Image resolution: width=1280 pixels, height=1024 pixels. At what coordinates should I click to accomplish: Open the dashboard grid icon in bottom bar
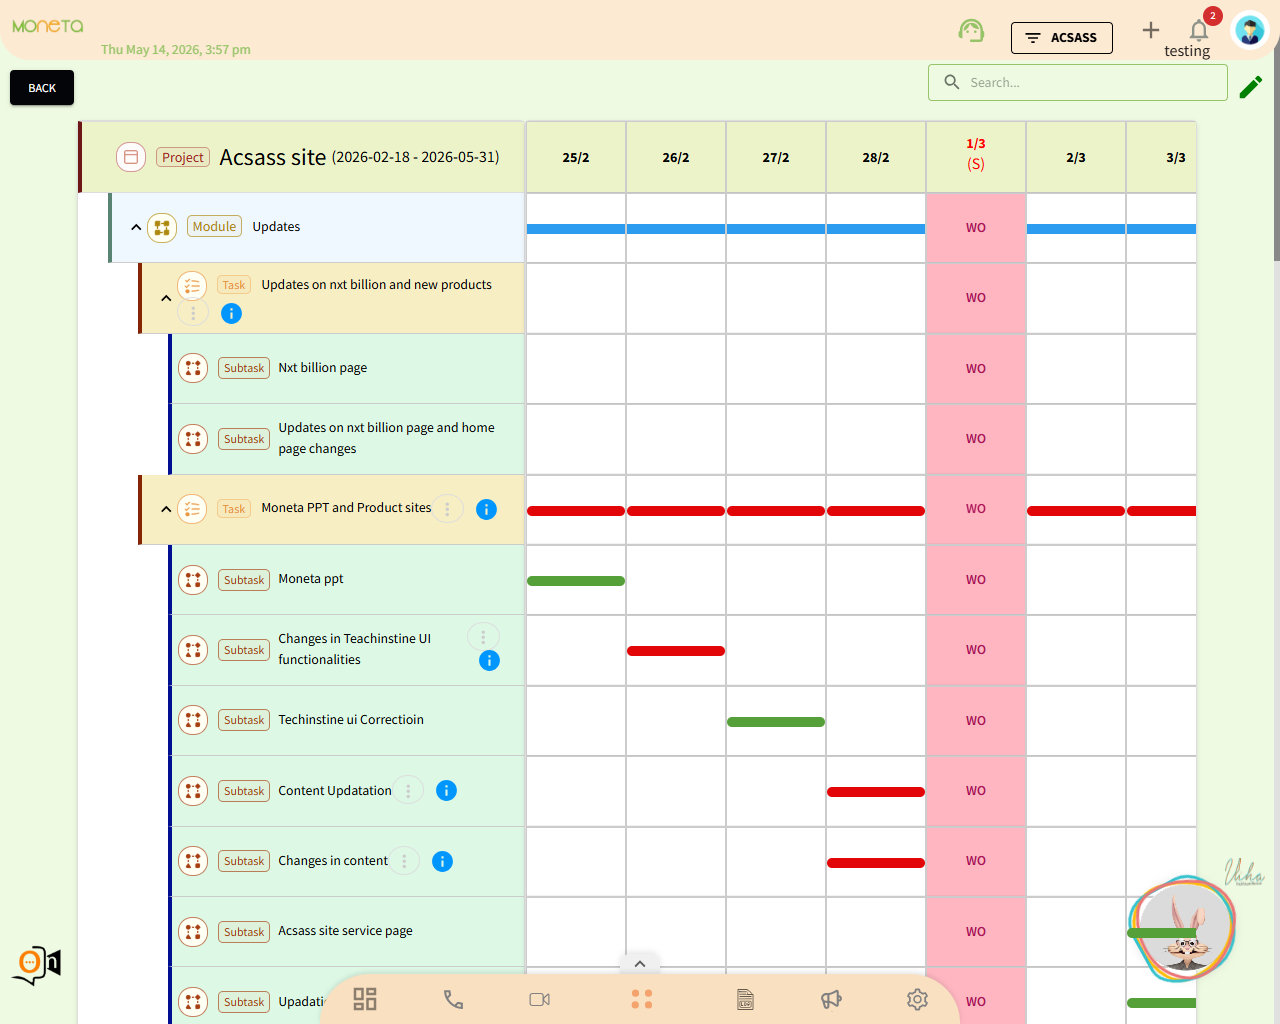pyautogui.click(x=365, y=999)
